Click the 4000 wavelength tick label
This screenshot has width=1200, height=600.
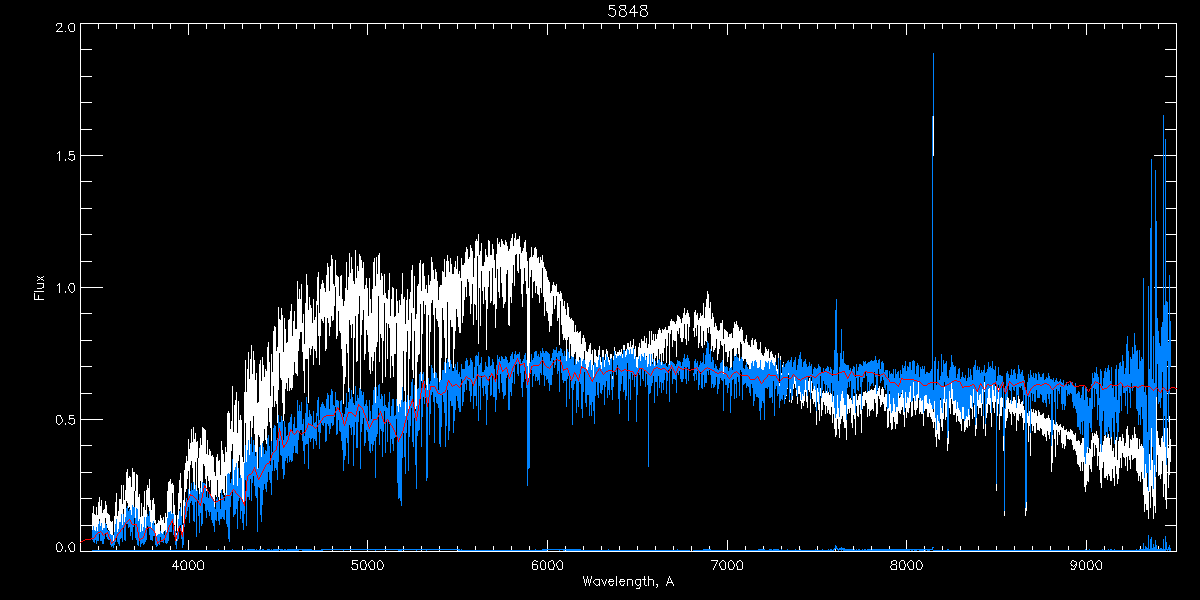coord(188,566)
